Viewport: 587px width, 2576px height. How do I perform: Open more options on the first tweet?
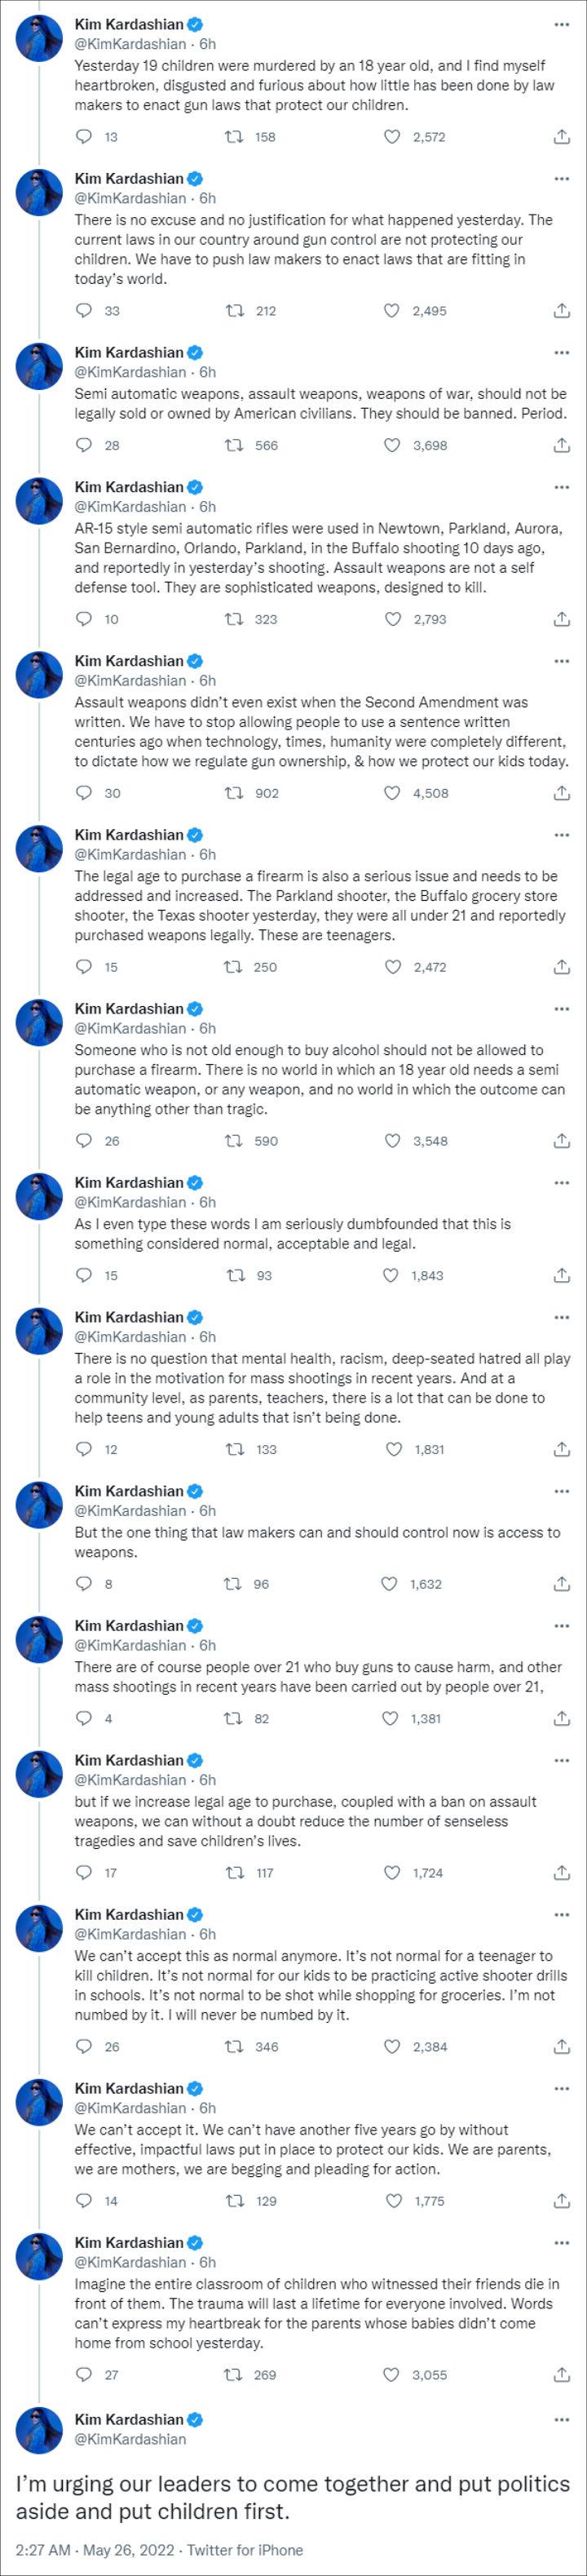562,24
